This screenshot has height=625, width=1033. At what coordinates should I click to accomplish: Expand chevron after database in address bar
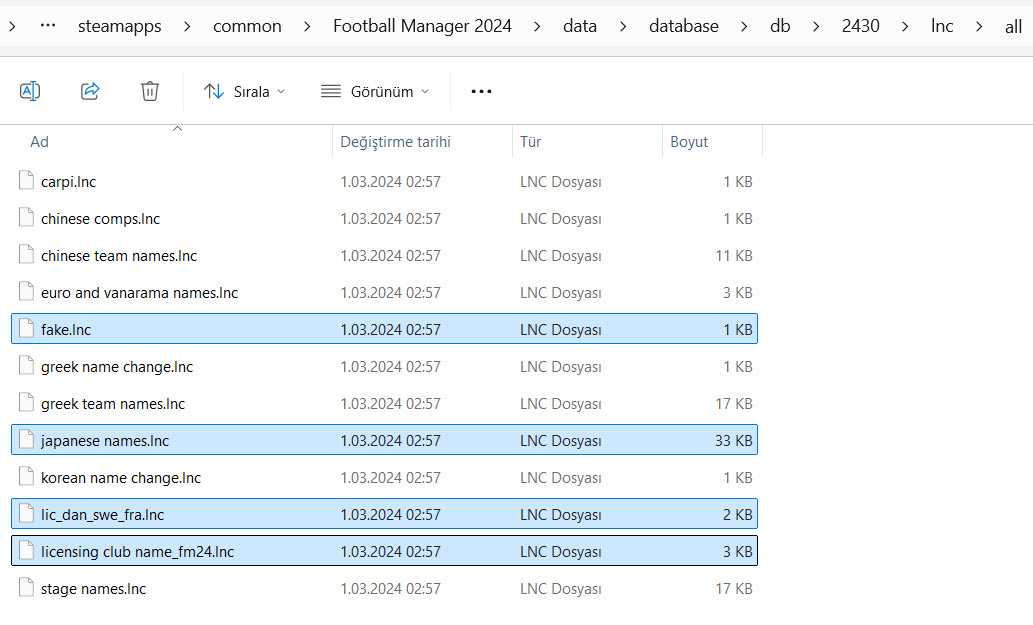[744, 26]
